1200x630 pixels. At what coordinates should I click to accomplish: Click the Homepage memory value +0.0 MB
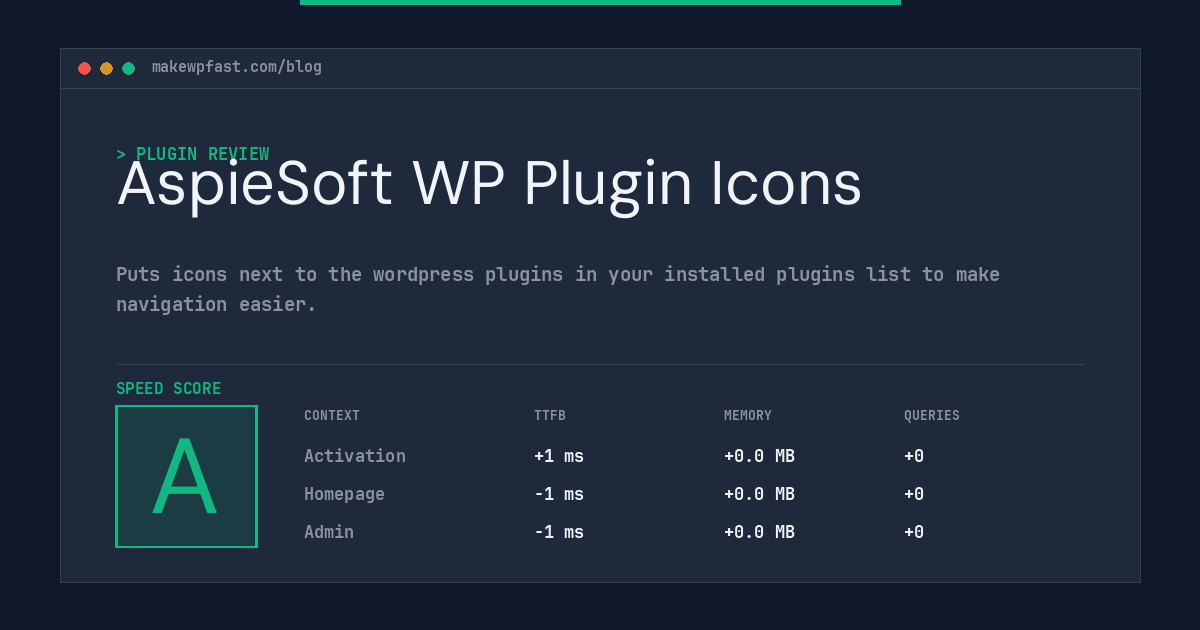pyautogui.click(x=759, y=494)
